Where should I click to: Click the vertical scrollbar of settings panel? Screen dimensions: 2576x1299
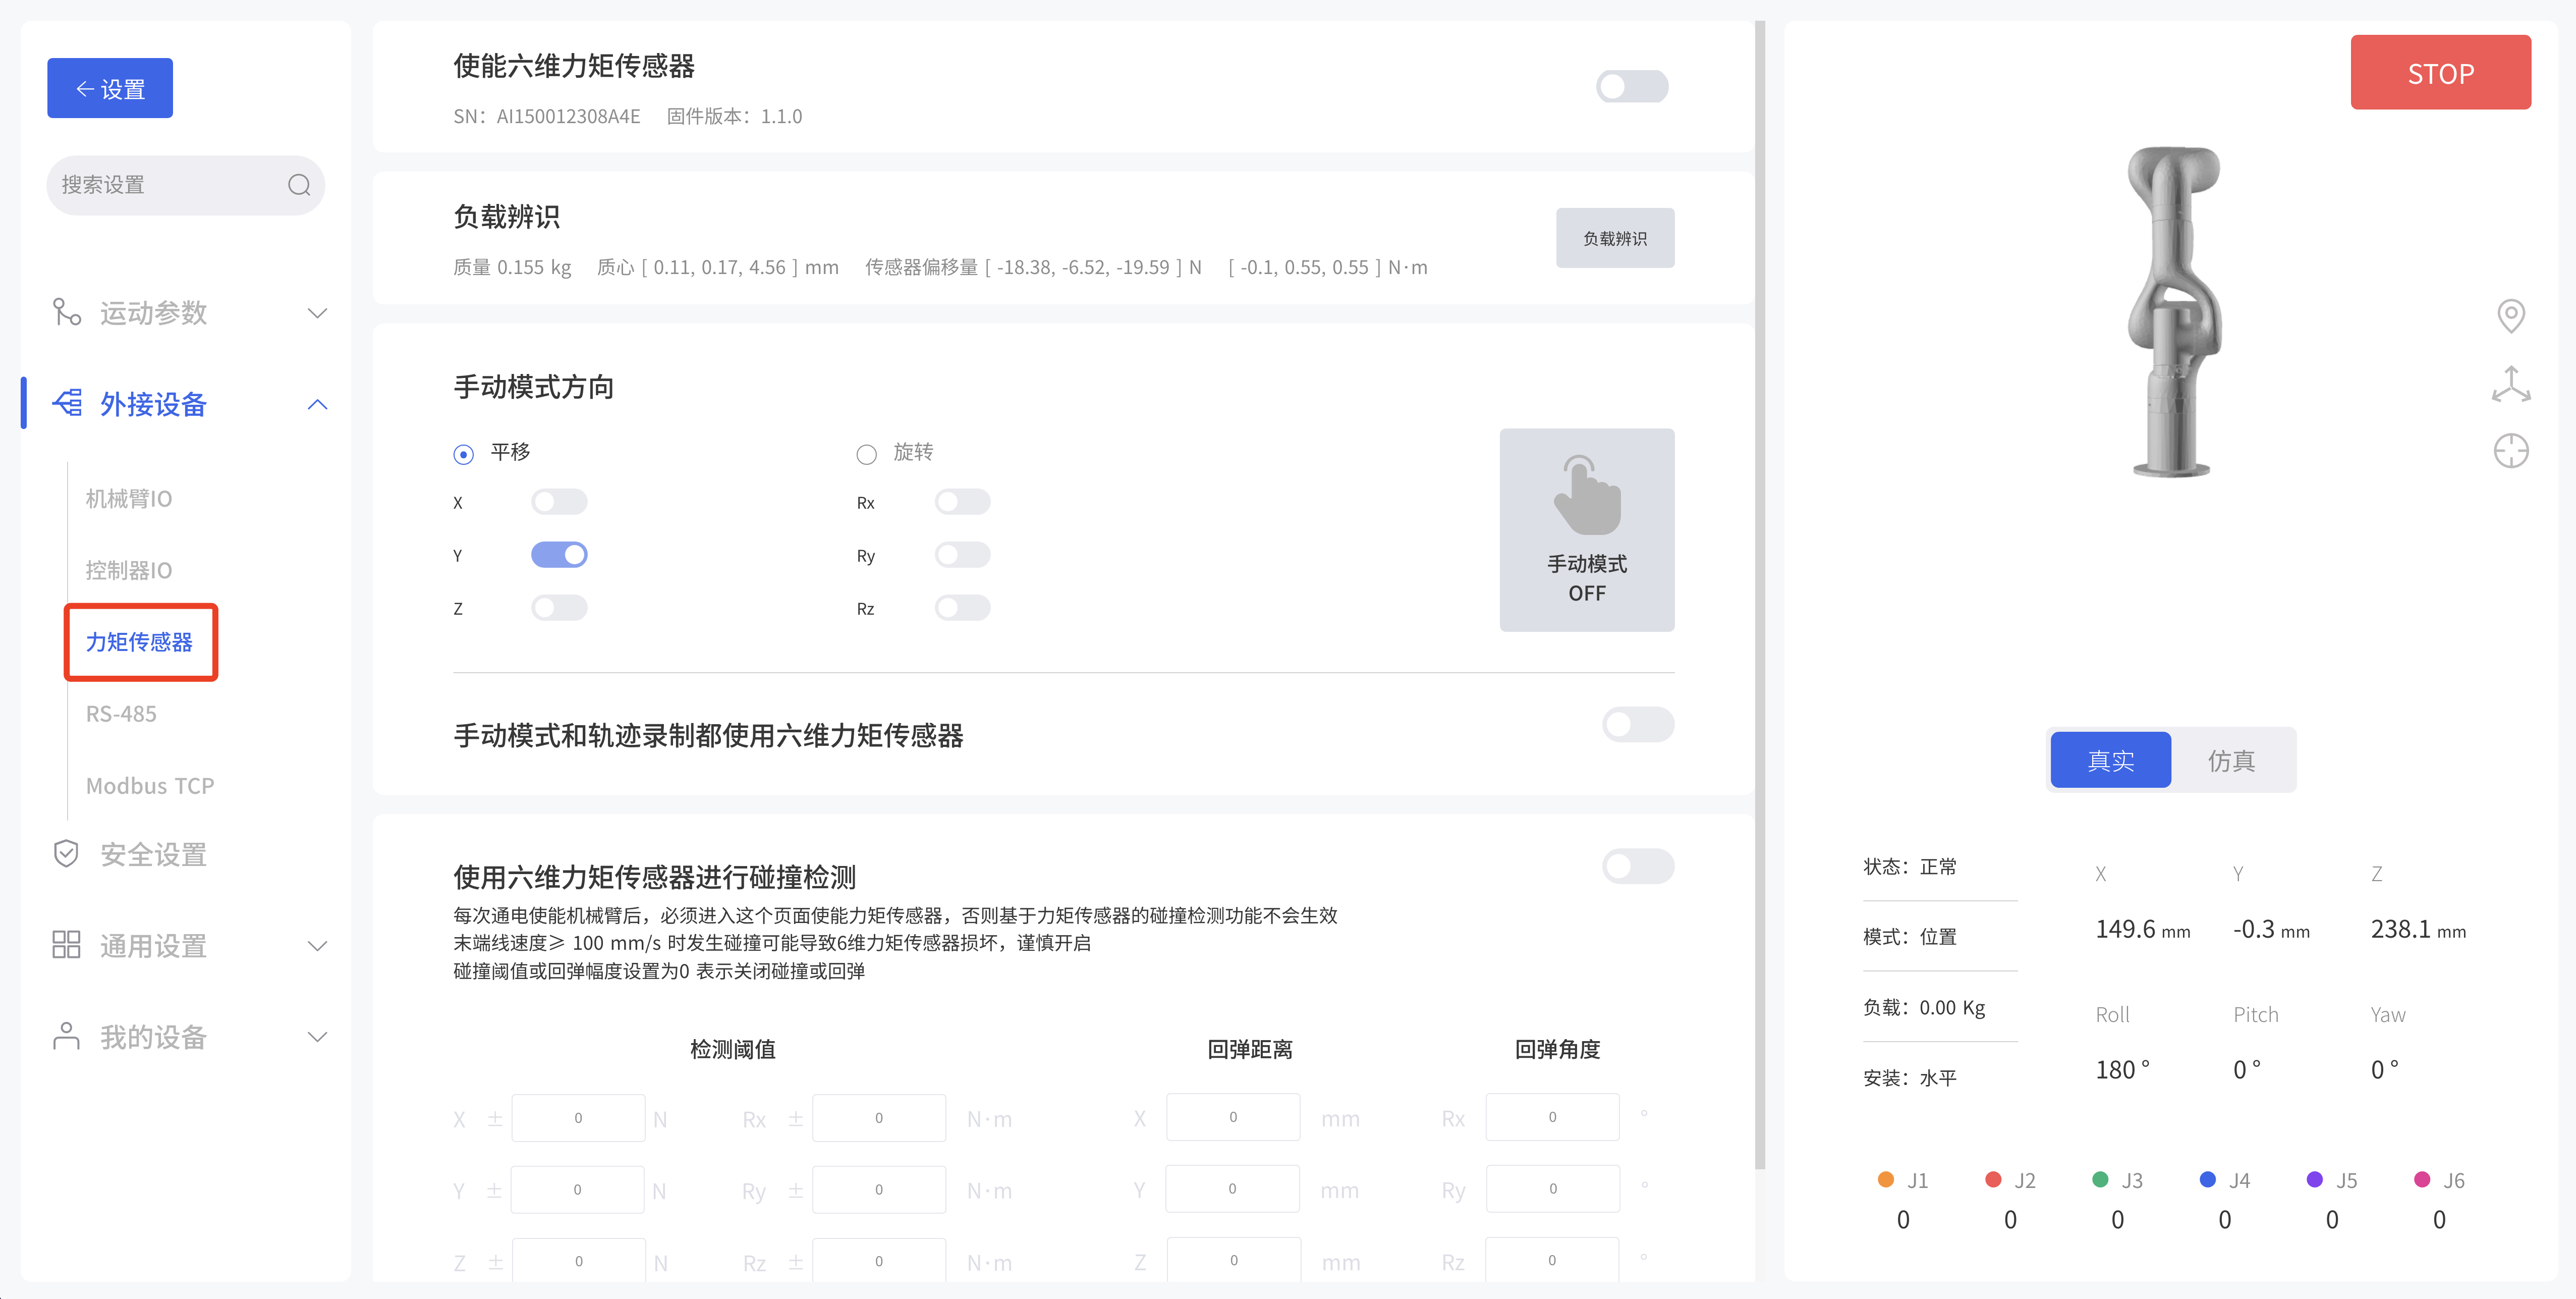1760,595
